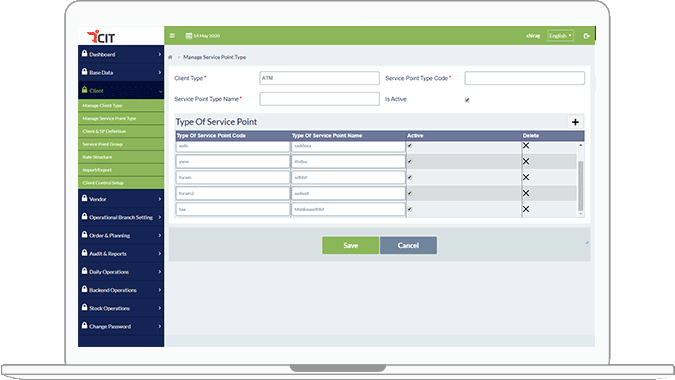
Task: Open Manage Client Type submenu item
Action: click(x=121, y=105)
